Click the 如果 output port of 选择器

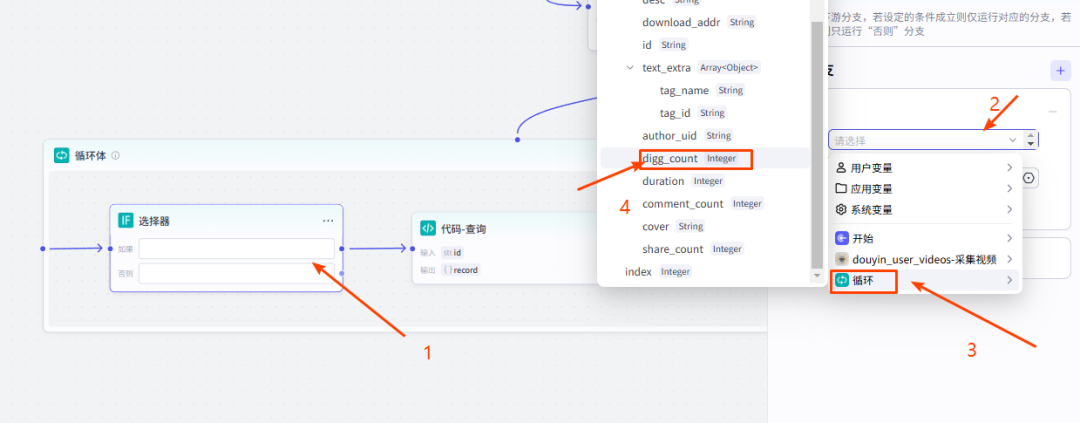point(342,248)
